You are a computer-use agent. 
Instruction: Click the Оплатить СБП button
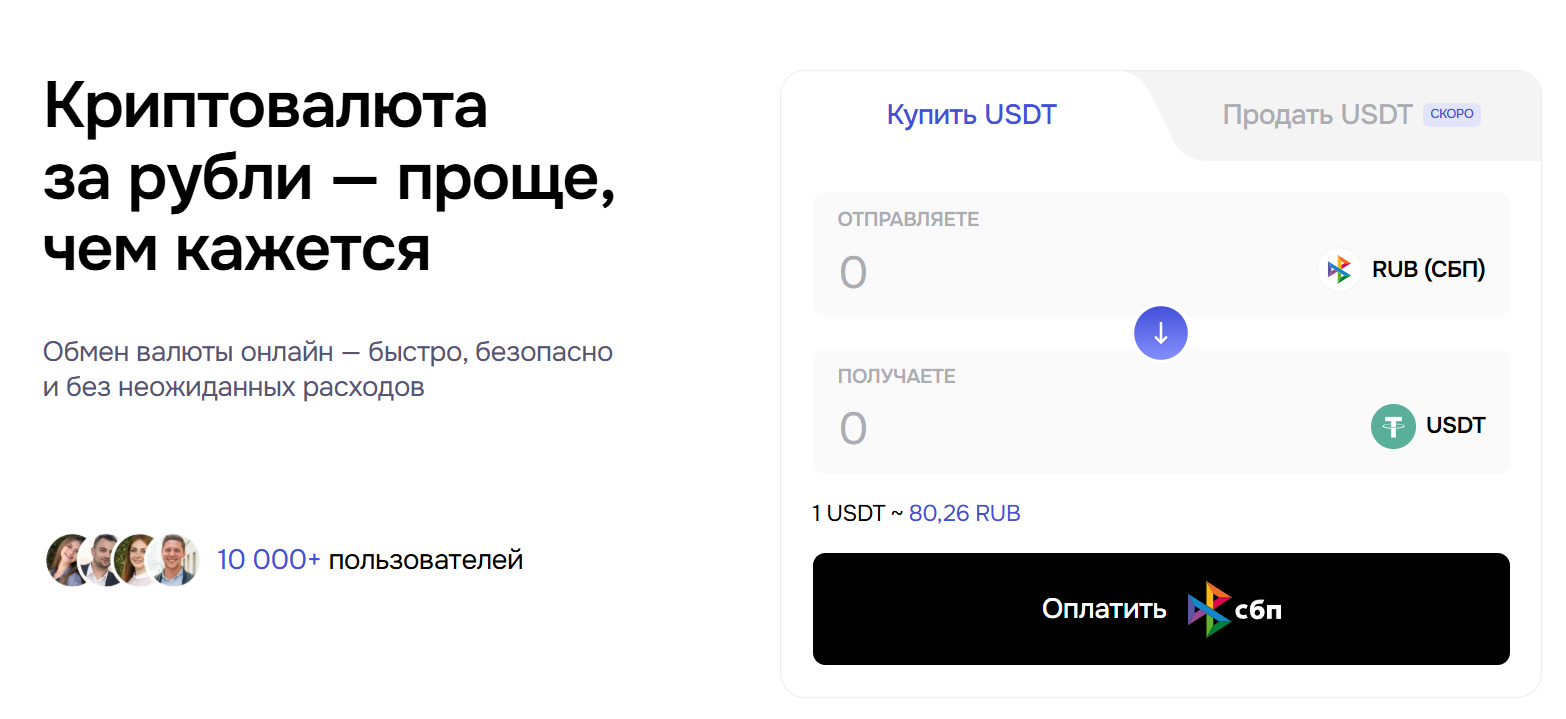(x=1161, y=609)
